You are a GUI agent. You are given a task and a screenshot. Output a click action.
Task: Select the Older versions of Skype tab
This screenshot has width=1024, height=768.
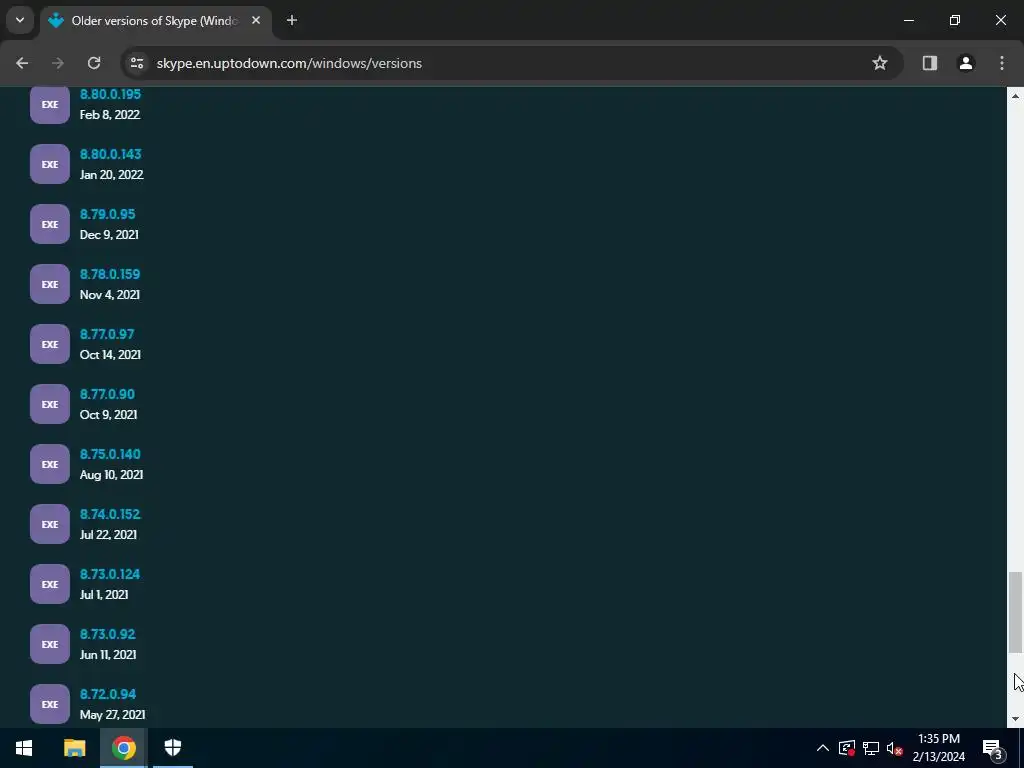155,21
